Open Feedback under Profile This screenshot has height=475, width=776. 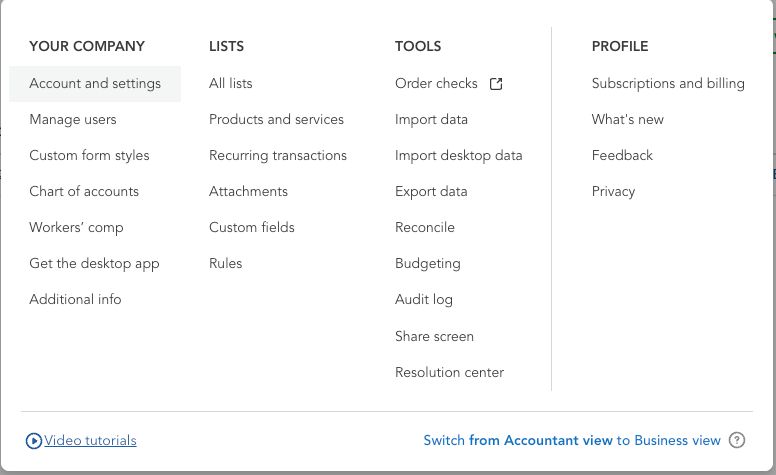[622, 156]
